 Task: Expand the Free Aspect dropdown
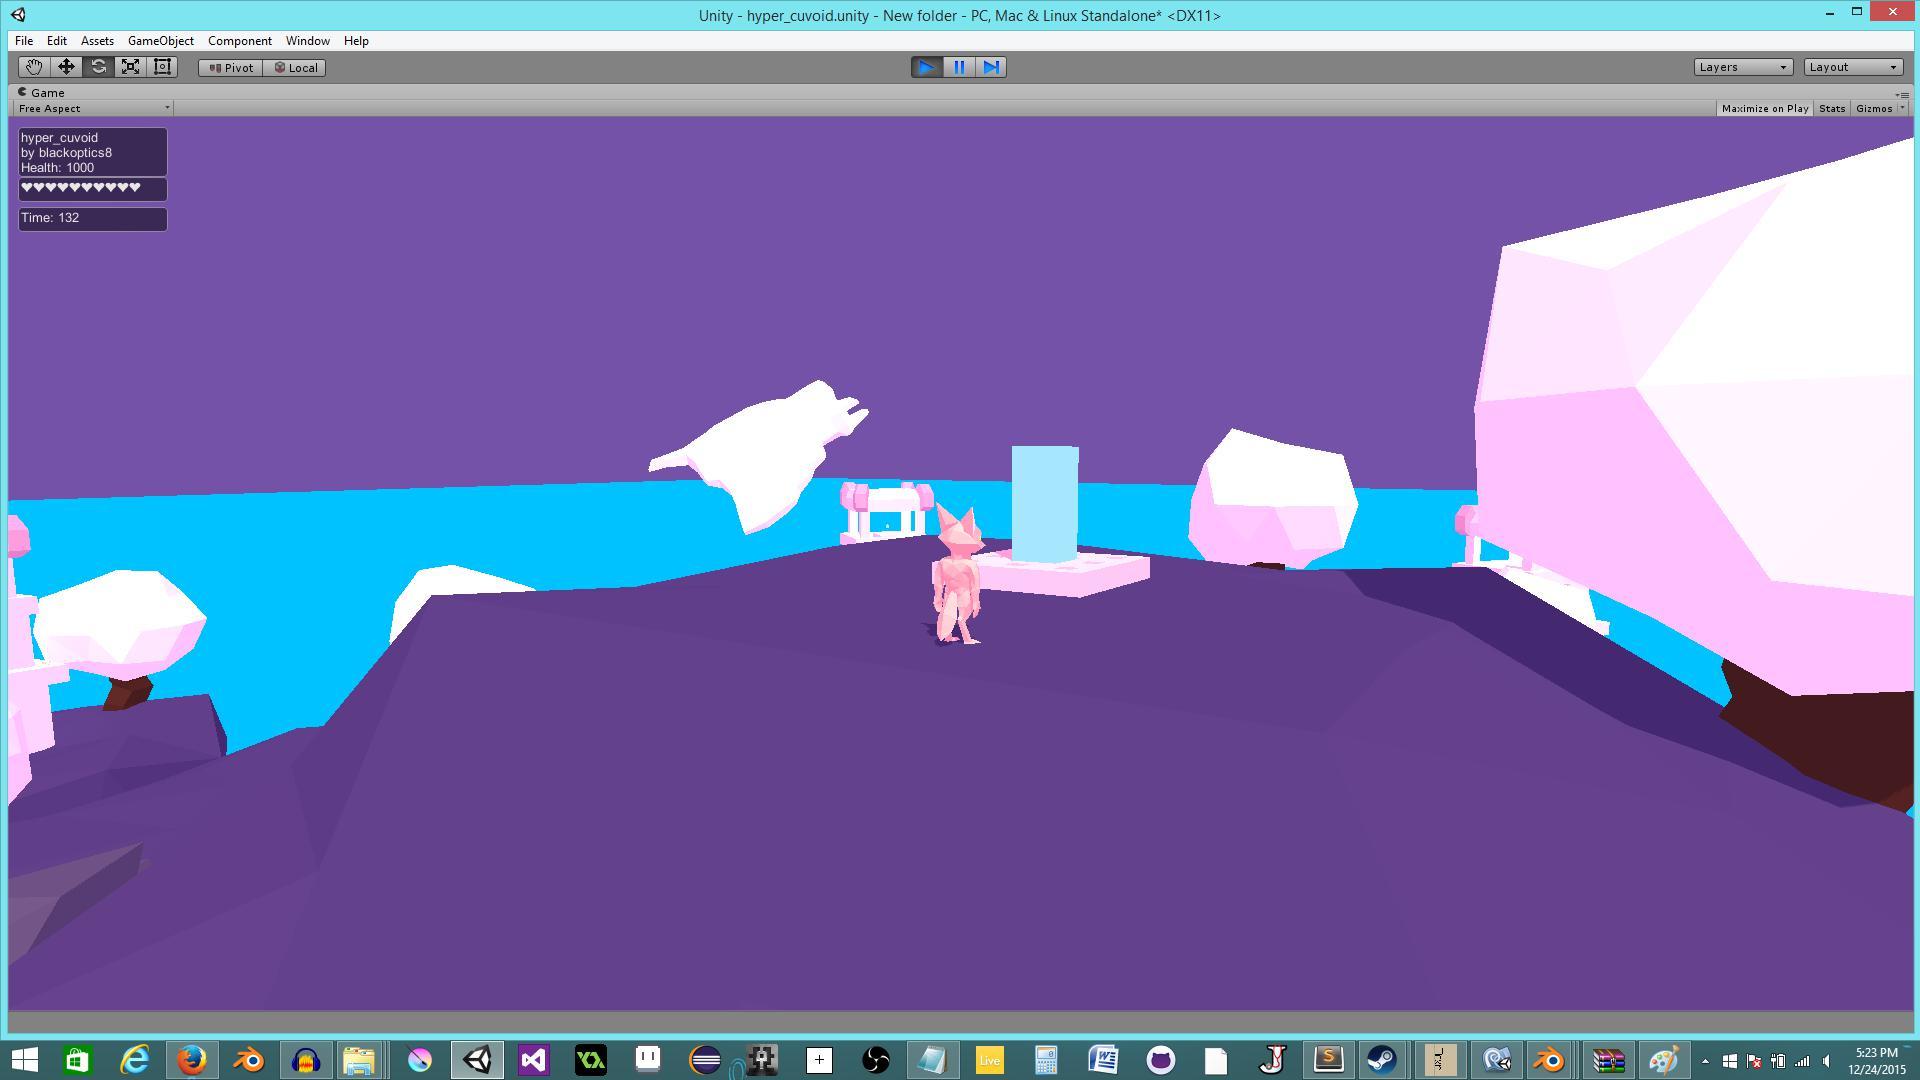click(x=93, y=108)
